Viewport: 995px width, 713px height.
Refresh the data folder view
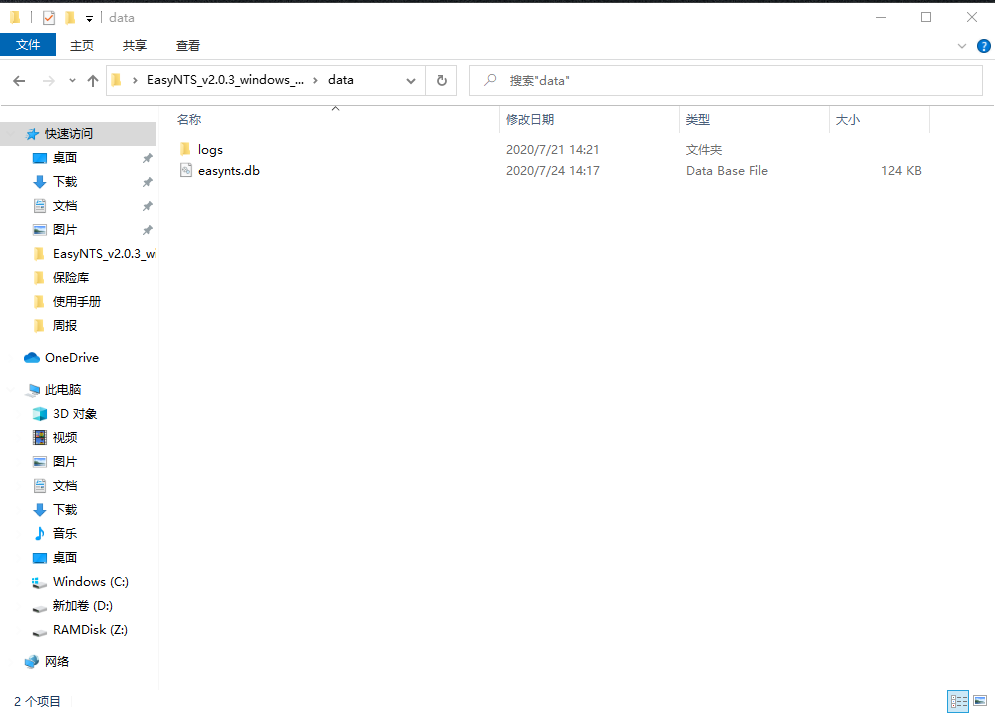click(x=442, y=81)
